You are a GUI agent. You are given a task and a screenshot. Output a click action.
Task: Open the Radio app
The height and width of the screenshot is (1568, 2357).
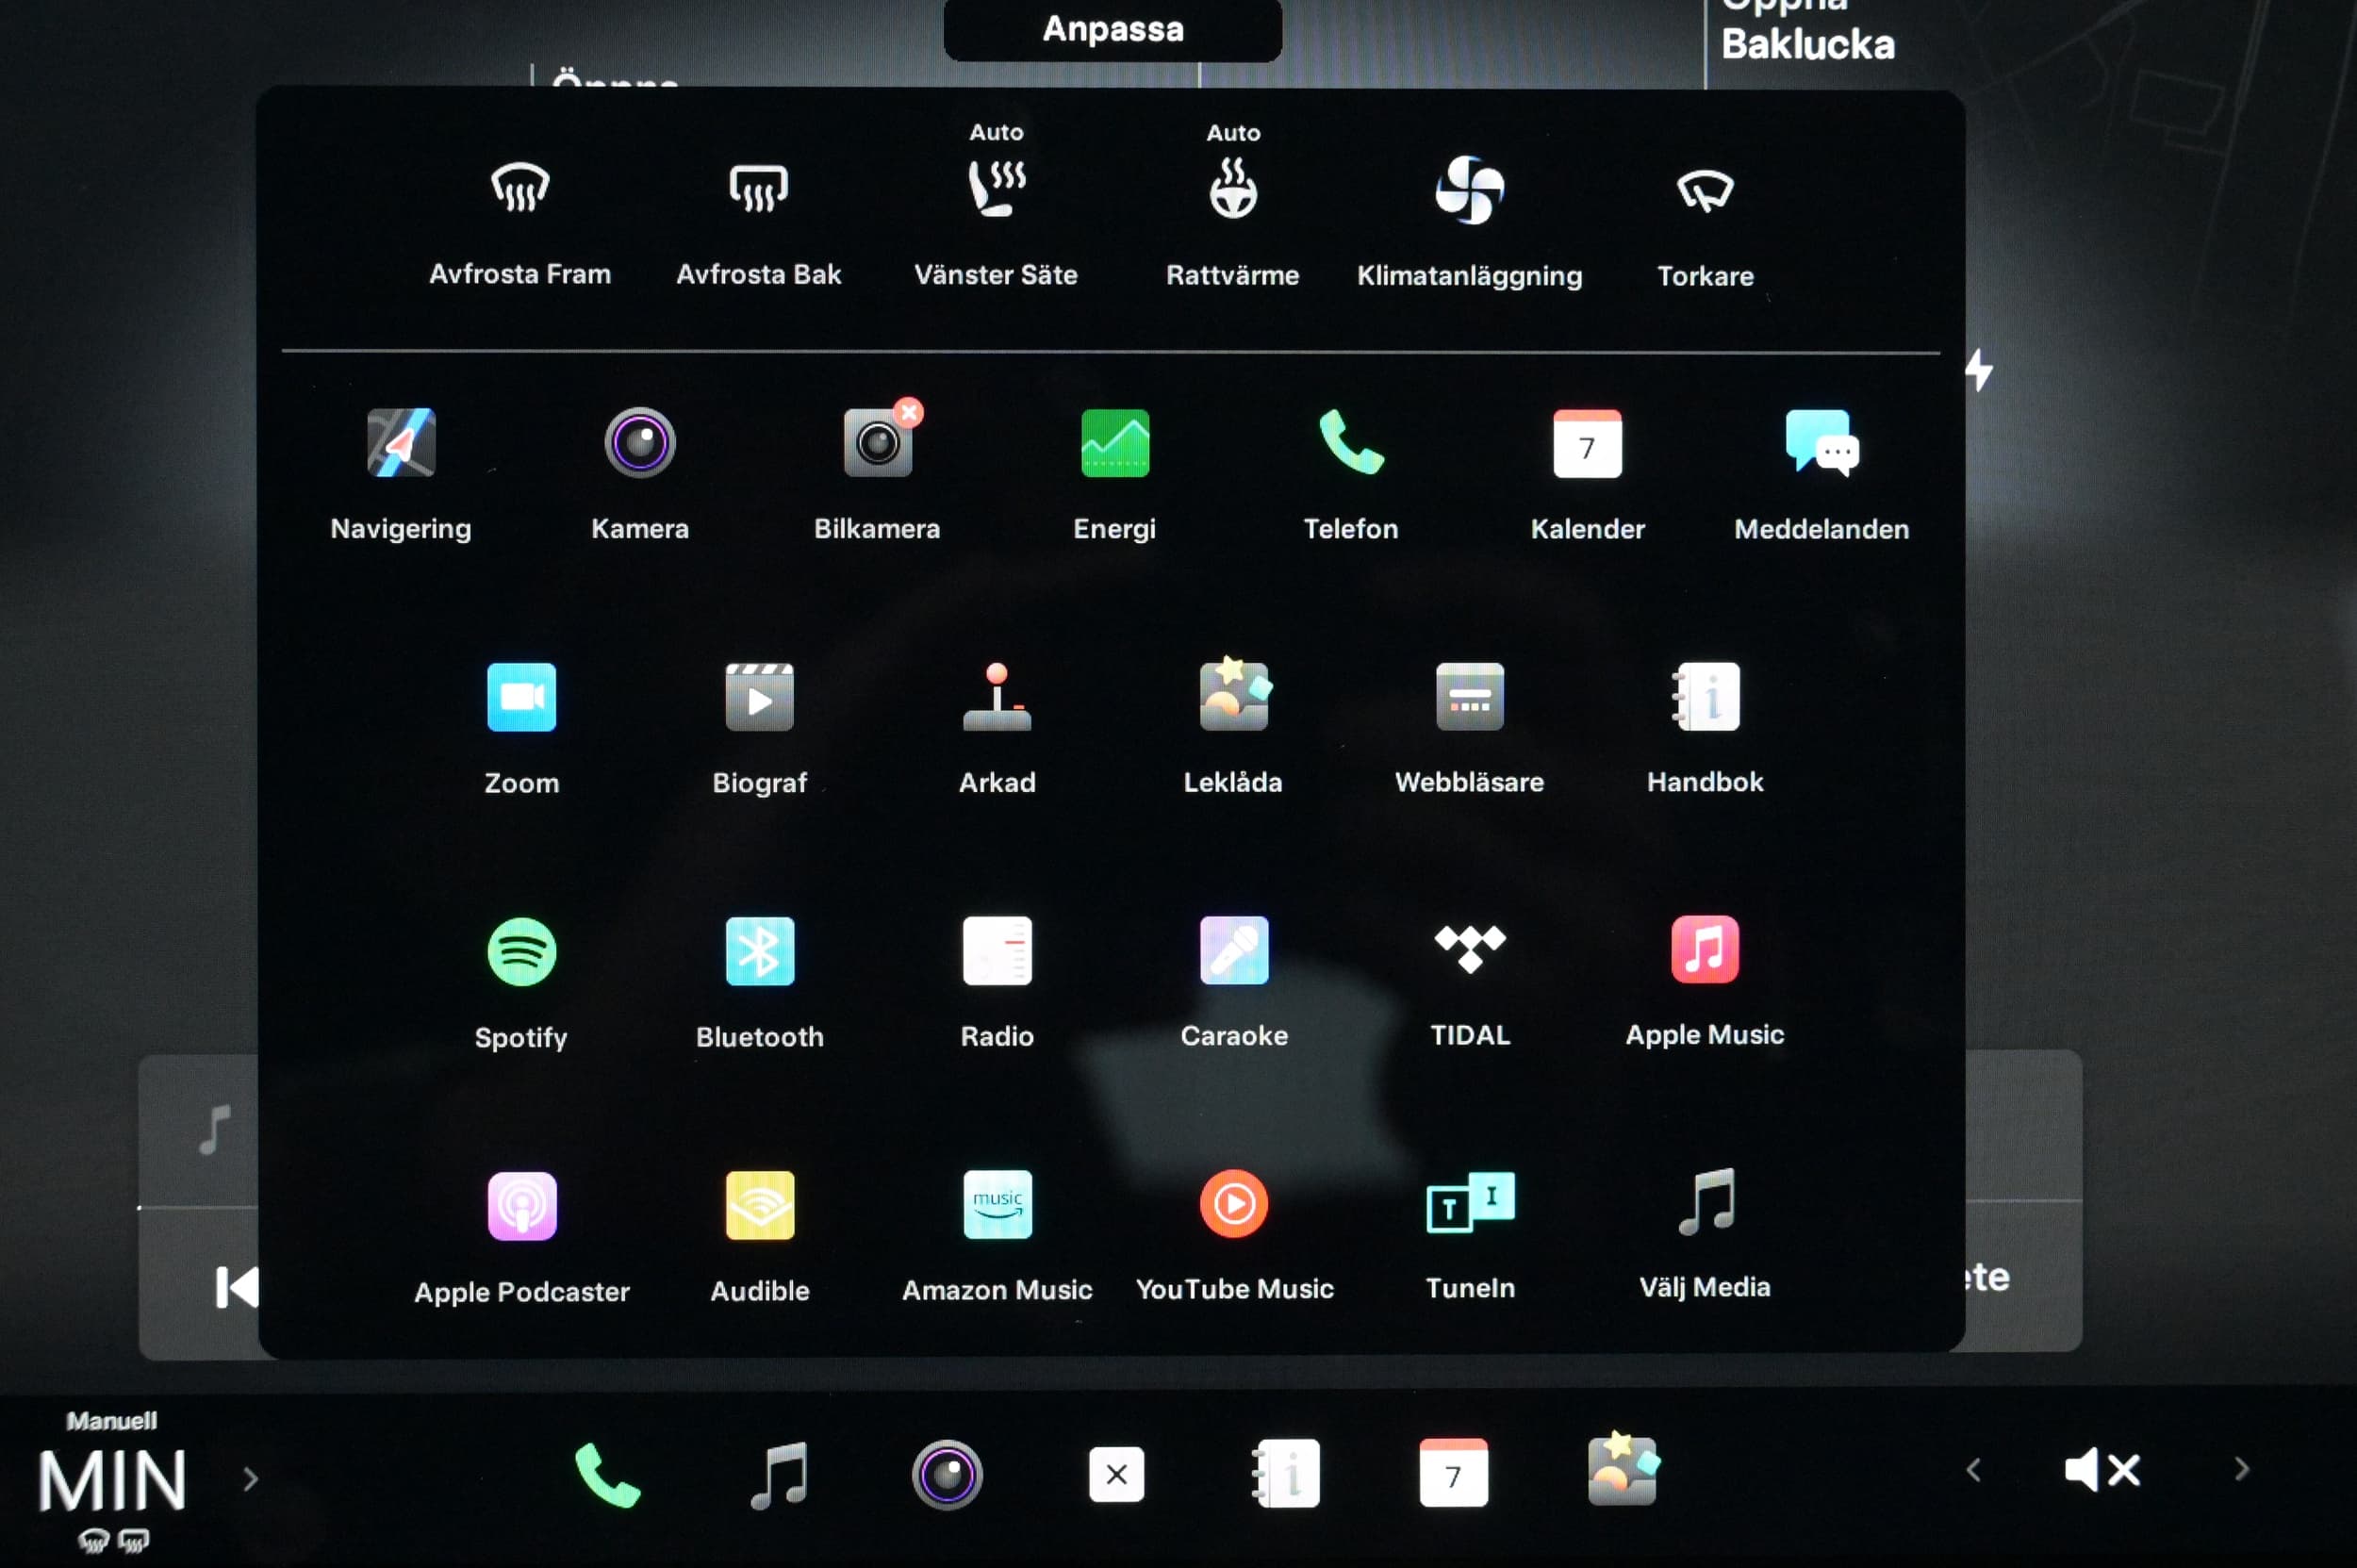click(x=997, y=950)
